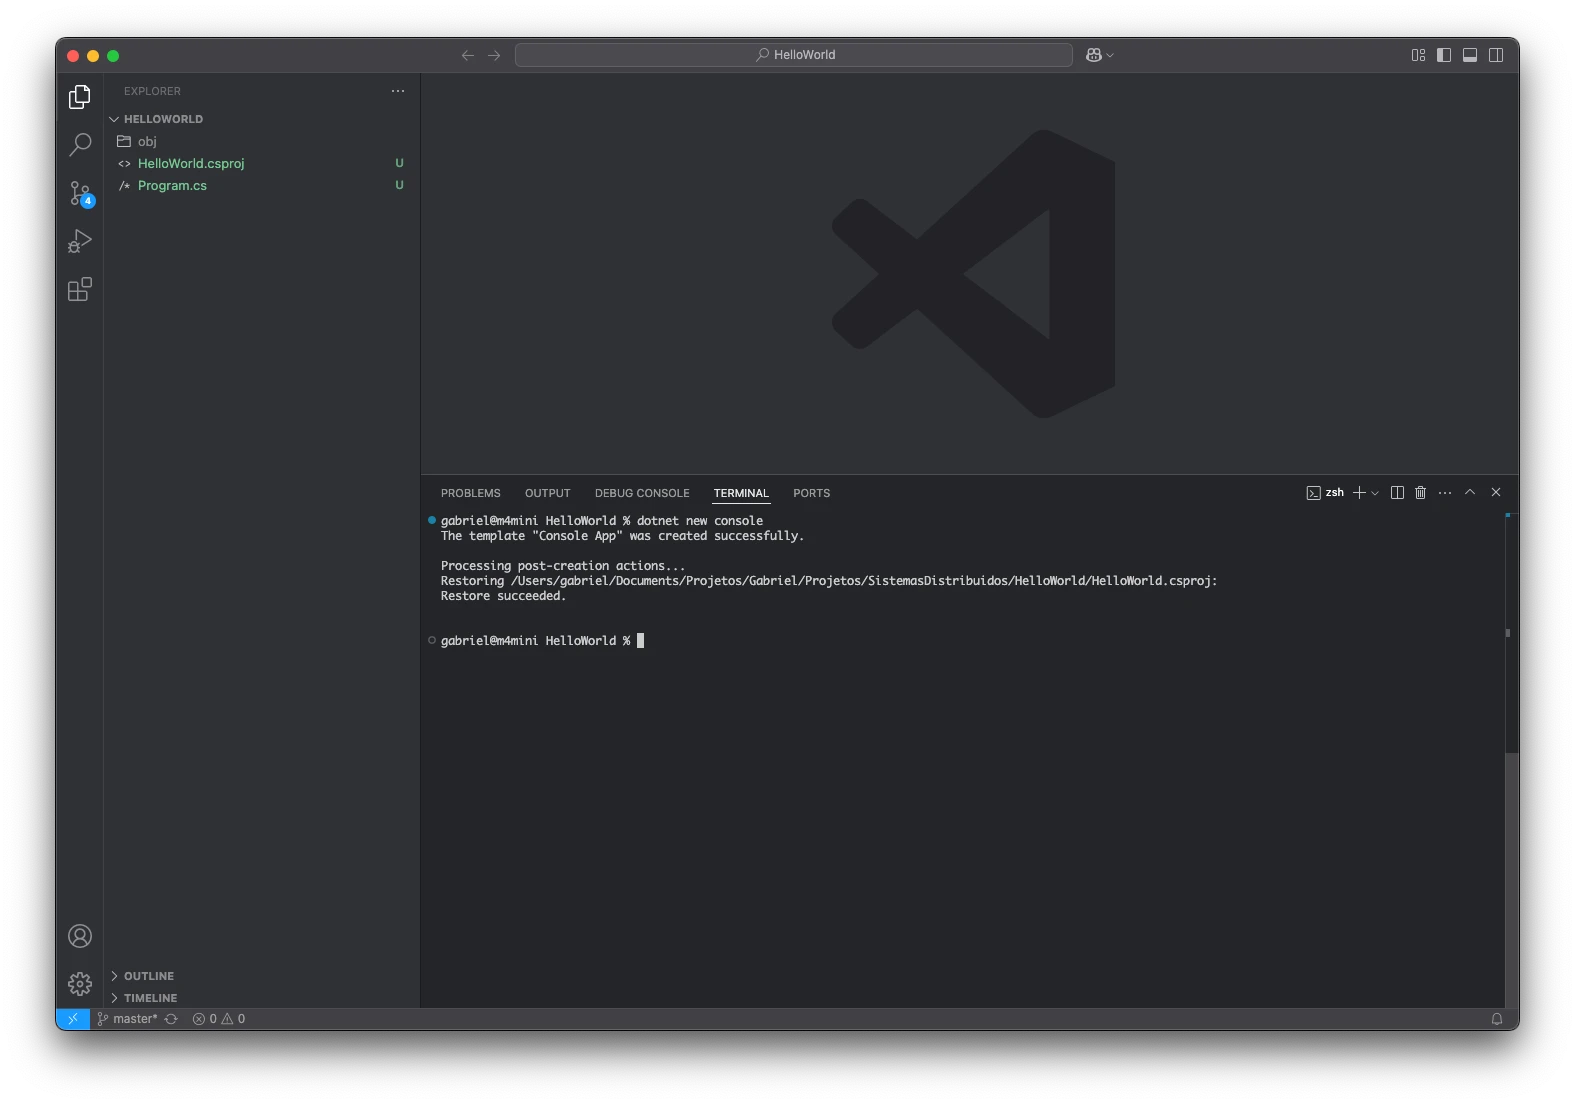Toggle the primary side bar visibility

(x=1444, y=55)
